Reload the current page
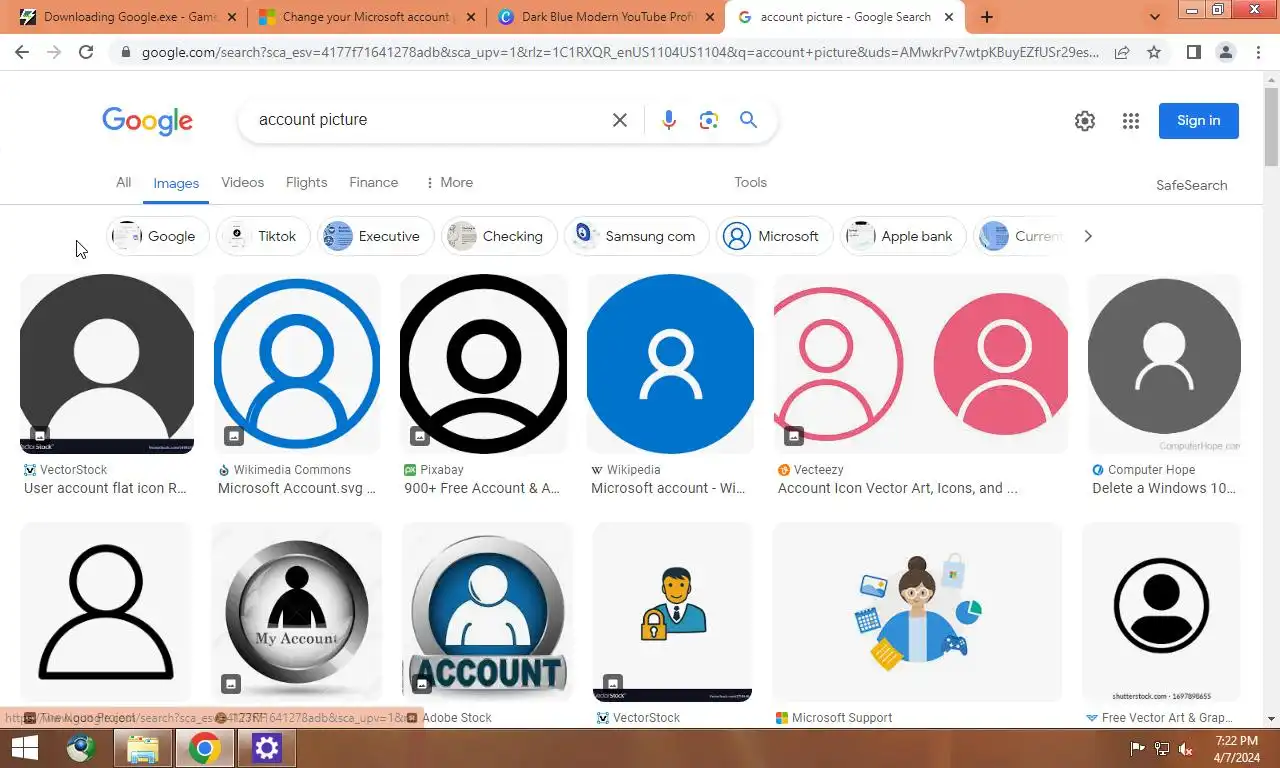This screenshot has height=768, width=1280. [86, 52]
